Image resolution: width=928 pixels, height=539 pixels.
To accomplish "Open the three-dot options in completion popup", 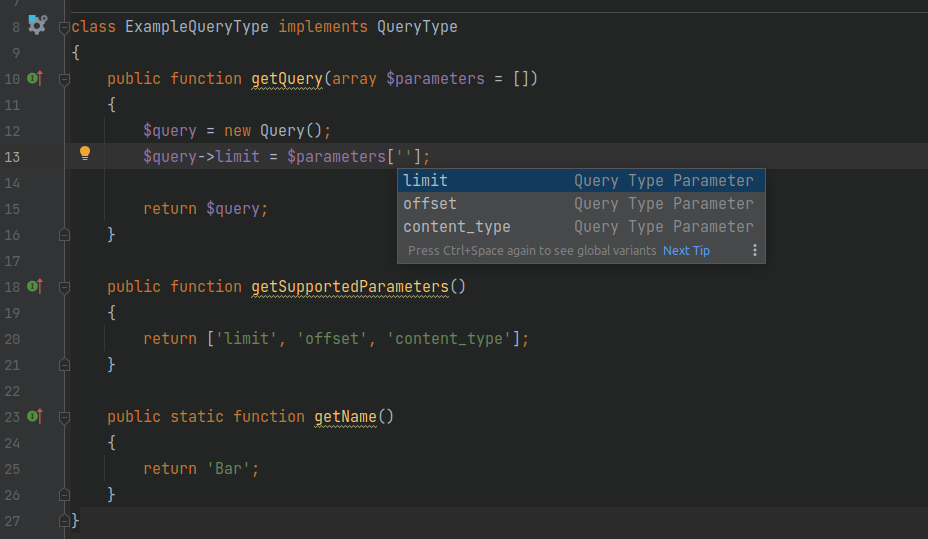I will (755, 251).
